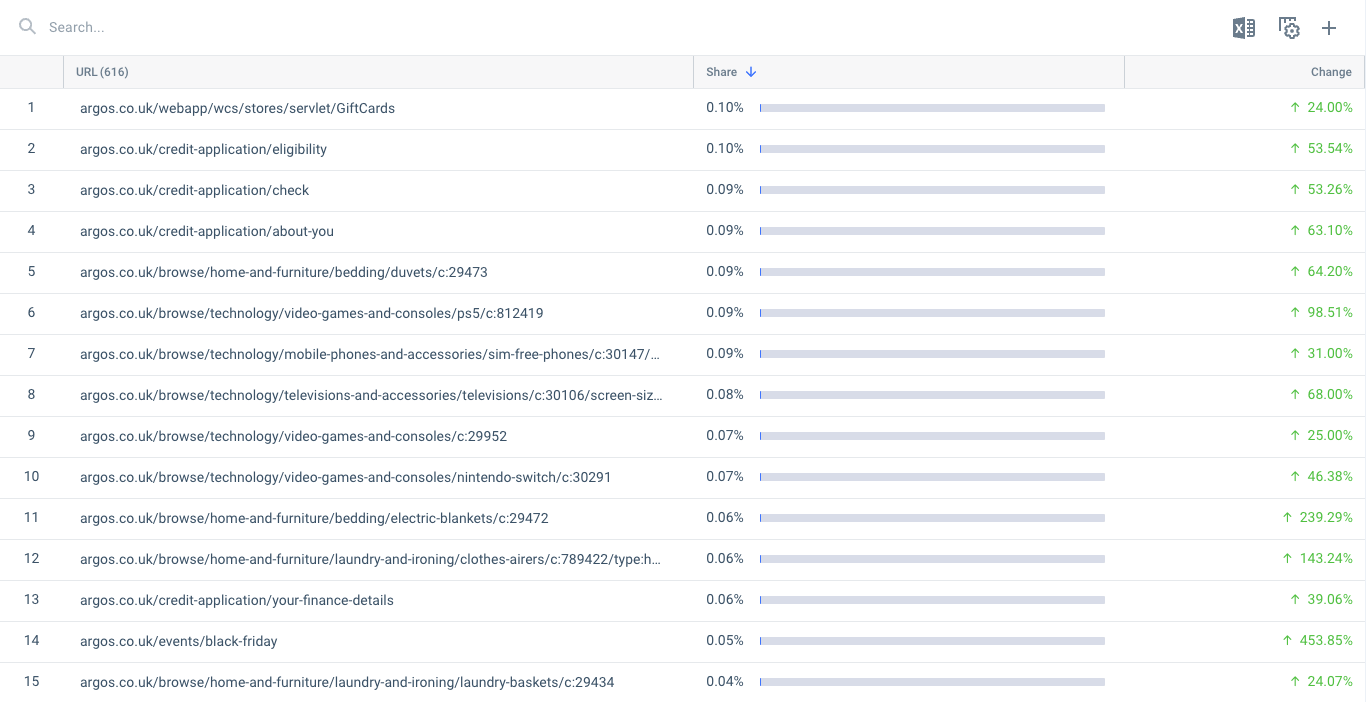Open the GiftCards servlet URL
This screenshot has width=1366, height=702.
(237, 108)
